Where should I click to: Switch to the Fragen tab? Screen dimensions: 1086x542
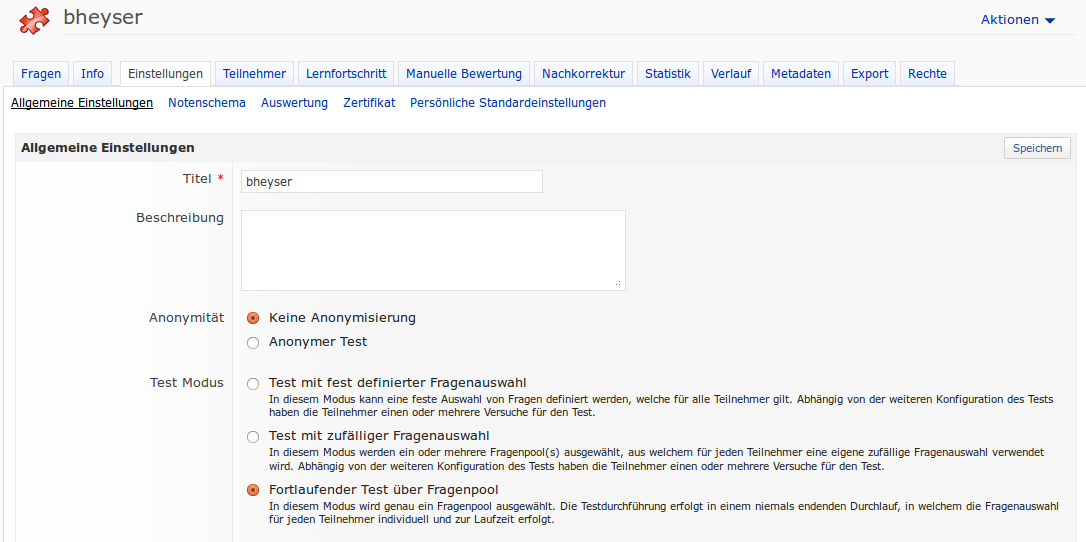[41, 74]
